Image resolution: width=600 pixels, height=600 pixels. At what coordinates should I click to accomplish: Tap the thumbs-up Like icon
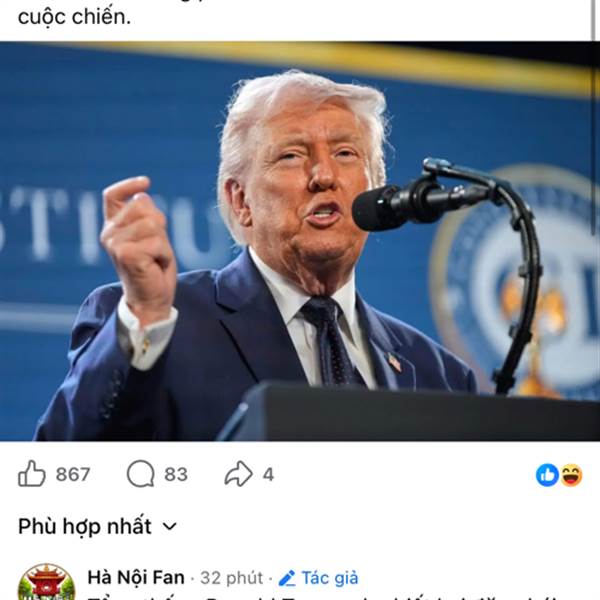32,474
